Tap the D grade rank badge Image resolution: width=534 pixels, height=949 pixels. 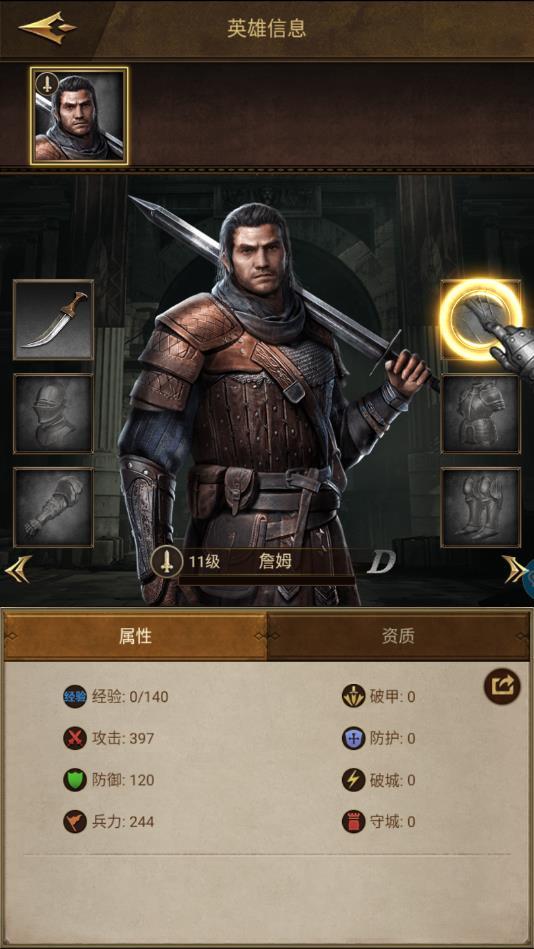381,562
